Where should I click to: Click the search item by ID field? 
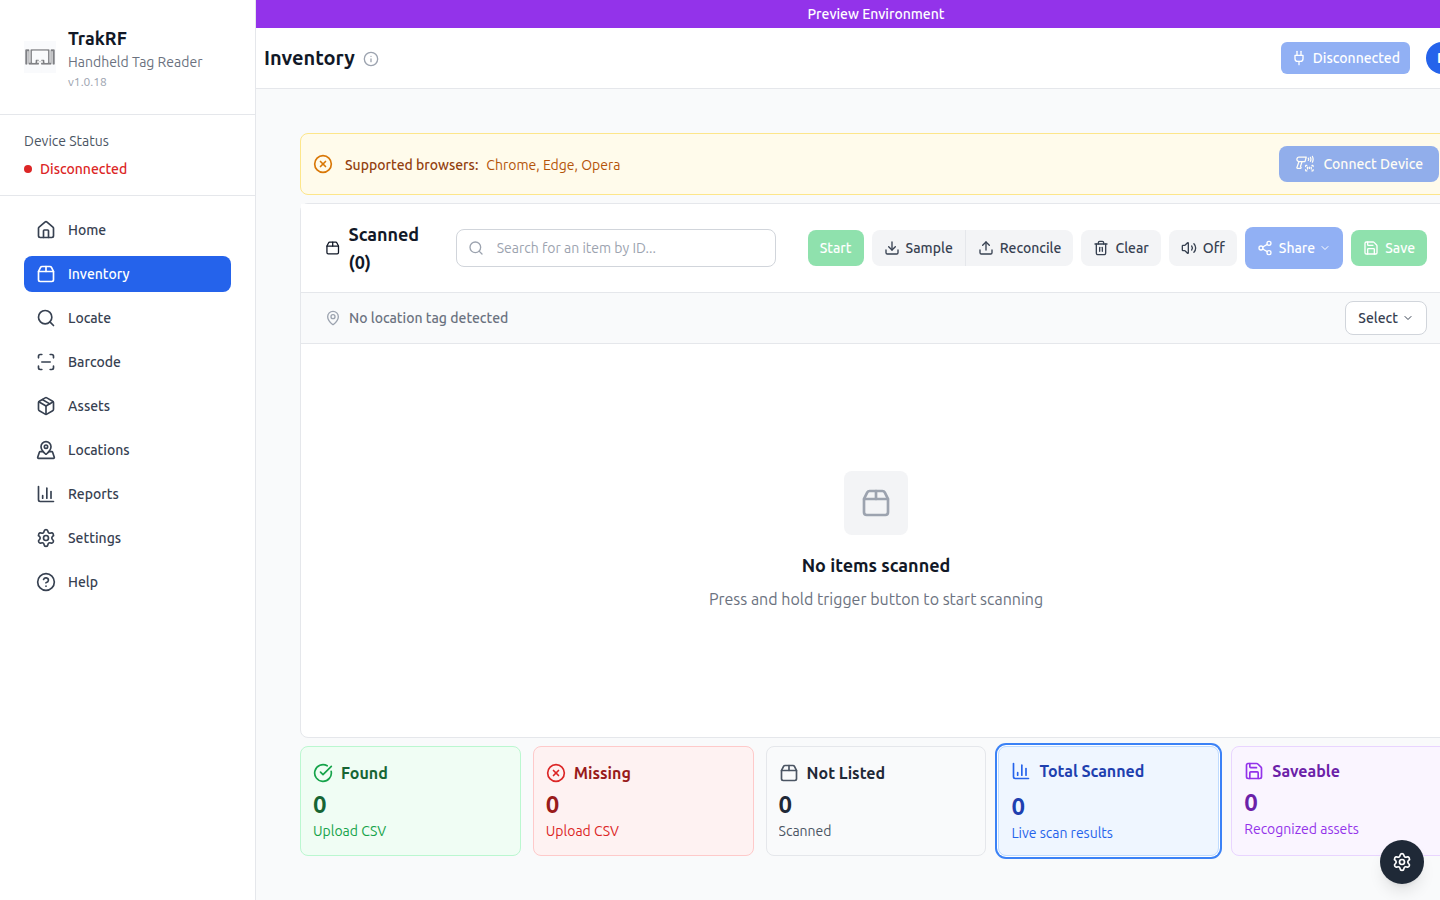tap(616, 248)
